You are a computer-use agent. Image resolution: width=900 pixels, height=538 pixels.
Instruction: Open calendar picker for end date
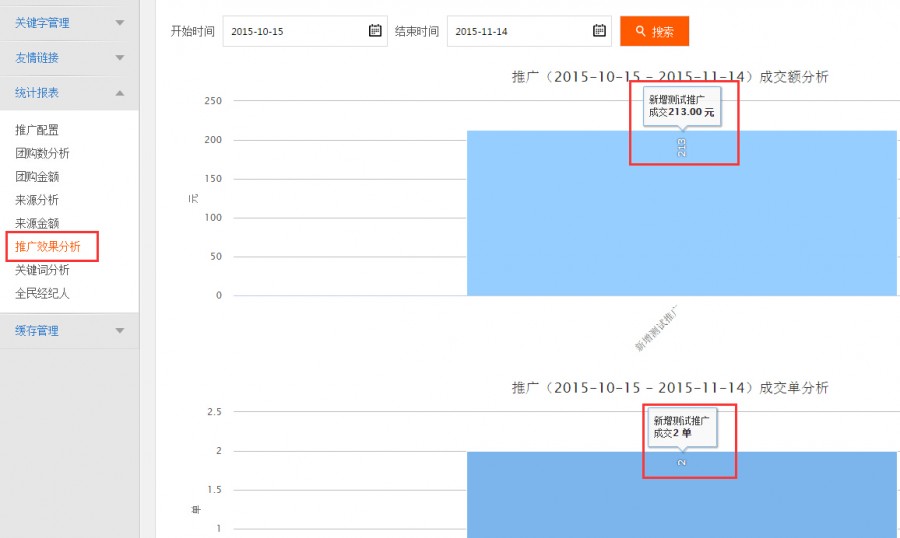coord(599,30)
